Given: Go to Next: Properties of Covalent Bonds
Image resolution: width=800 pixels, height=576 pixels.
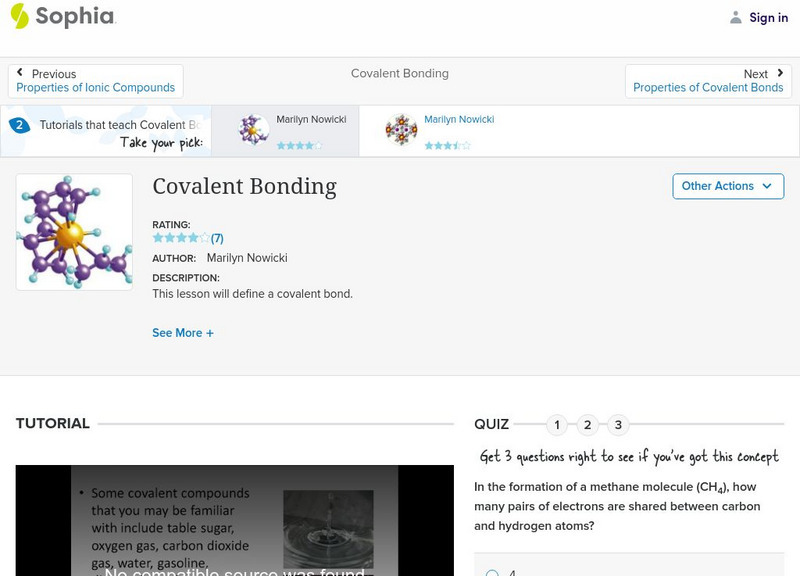Looking at the screenshot, I should click(707, 87).
